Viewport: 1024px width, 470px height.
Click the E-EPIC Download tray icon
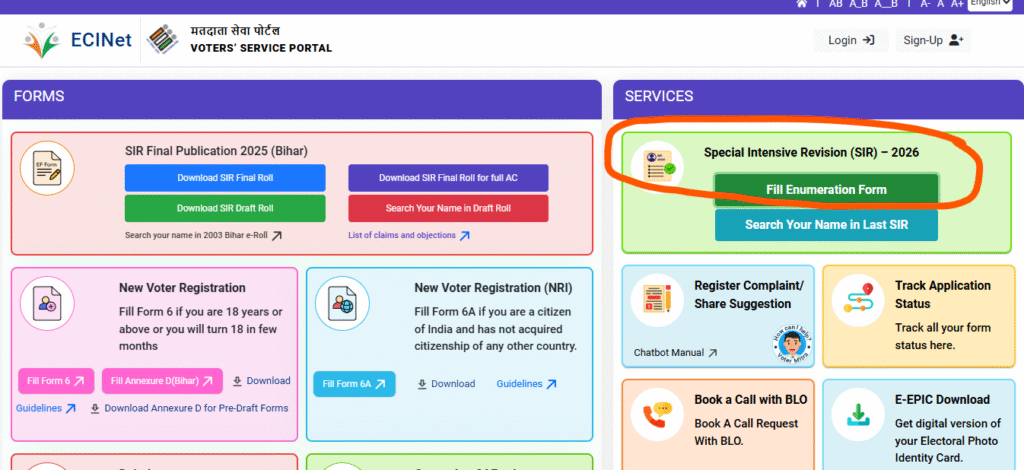(859, 415)
